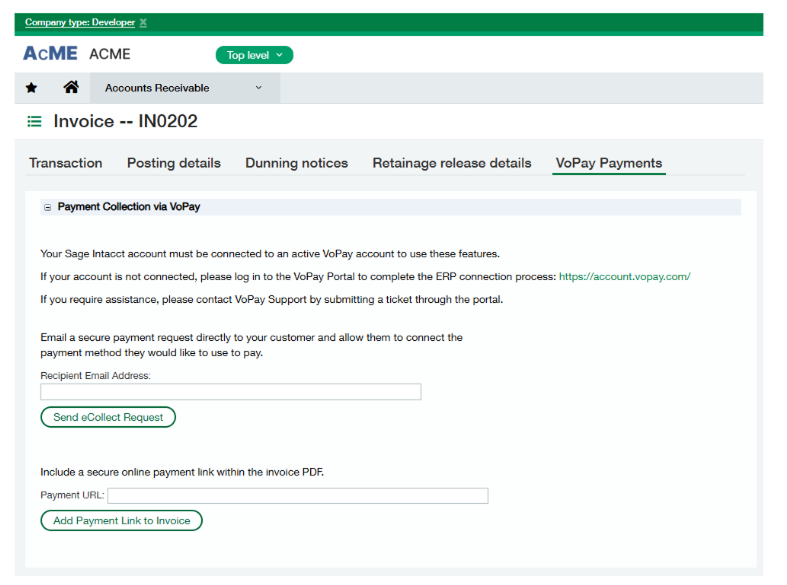Click the star favorites icon
The width and height of the screenshot is (787, 585).
point(31,88)
